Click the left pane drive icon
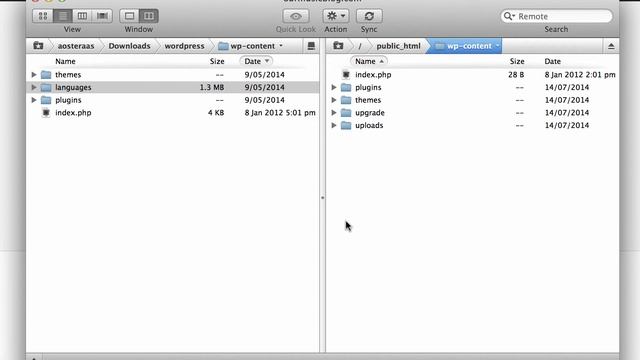640x360 pixels. pos(311,46)
